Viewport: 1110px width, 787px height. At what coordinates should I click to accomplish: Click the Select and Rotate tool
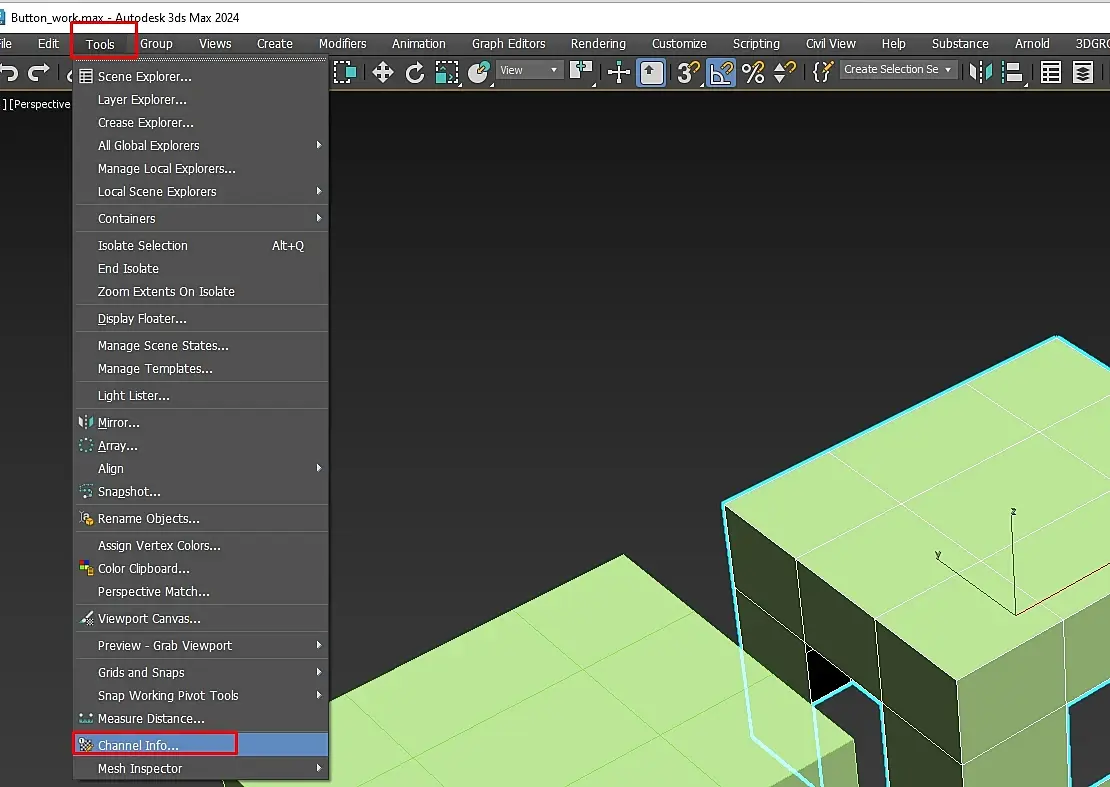pos(415,72)
